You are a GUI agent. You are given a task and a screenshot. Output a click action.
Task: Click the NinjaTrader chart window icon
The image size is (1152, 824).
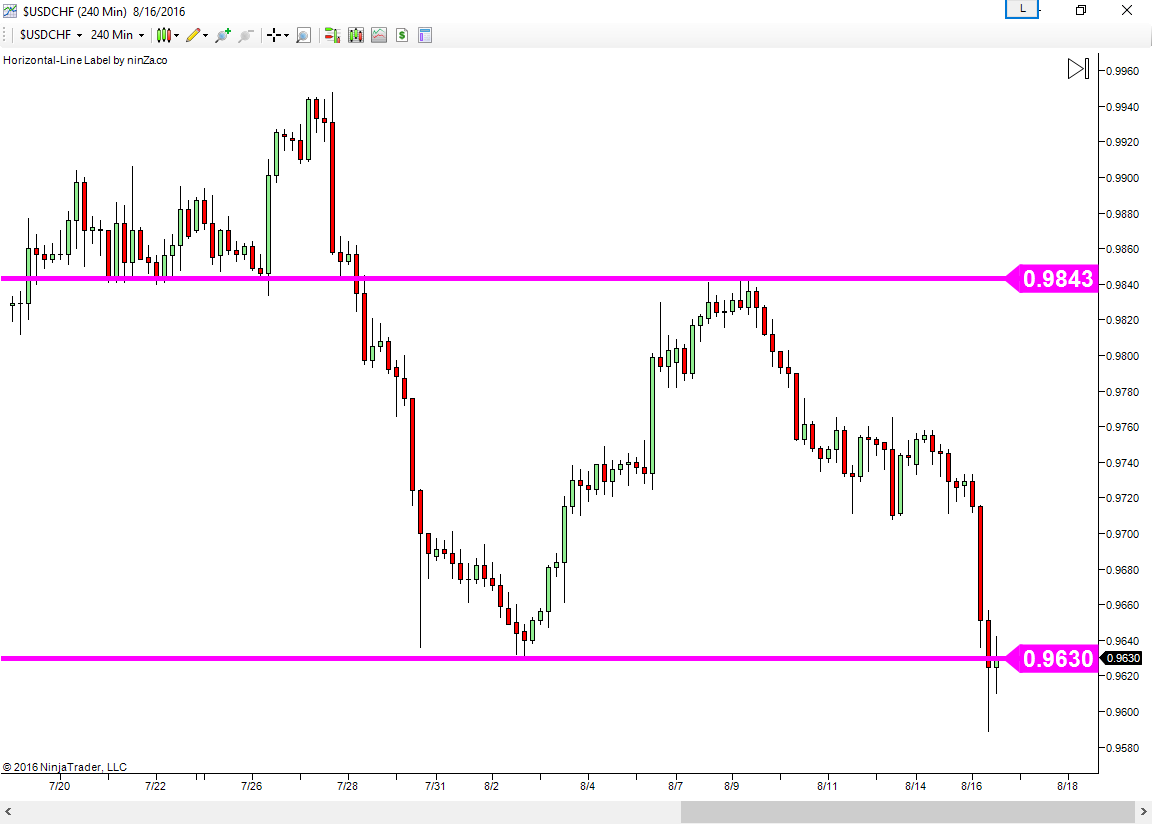pos(10,11)
